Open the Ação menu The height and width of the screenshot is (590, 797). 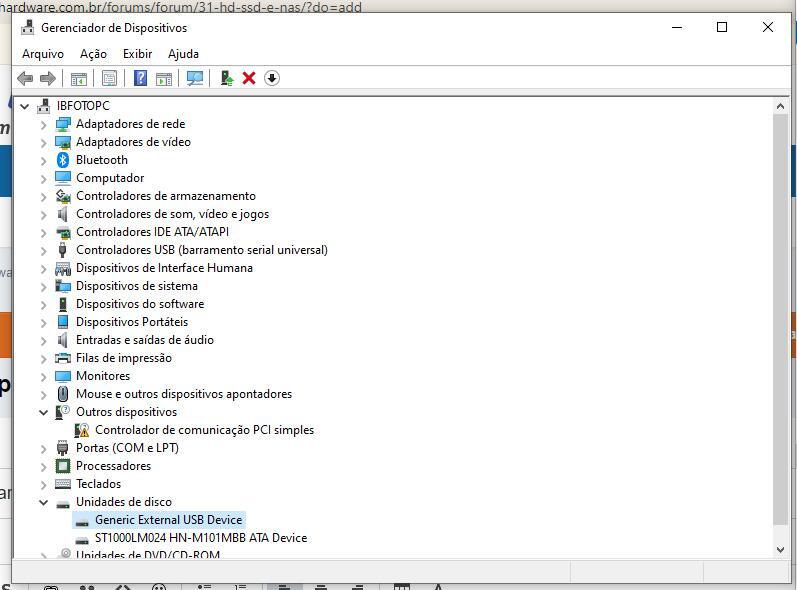pyautogui.click(x=93, y=54)
